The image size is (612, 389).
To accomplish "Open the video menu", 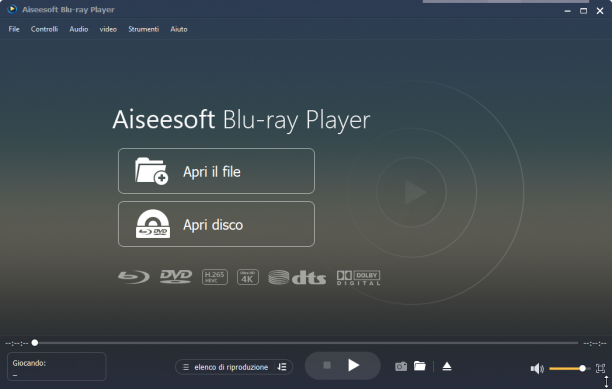I will click(x=108, y=29).
